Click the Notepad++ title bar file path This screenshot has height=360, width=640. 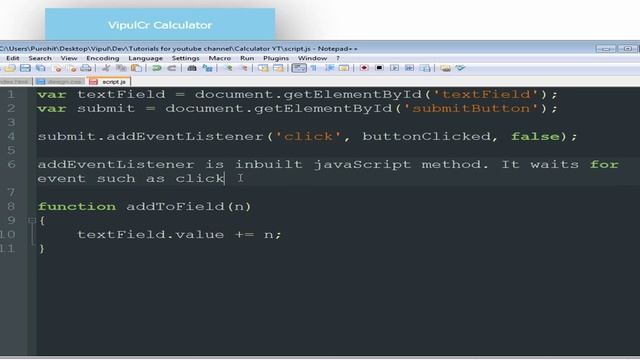178,49
